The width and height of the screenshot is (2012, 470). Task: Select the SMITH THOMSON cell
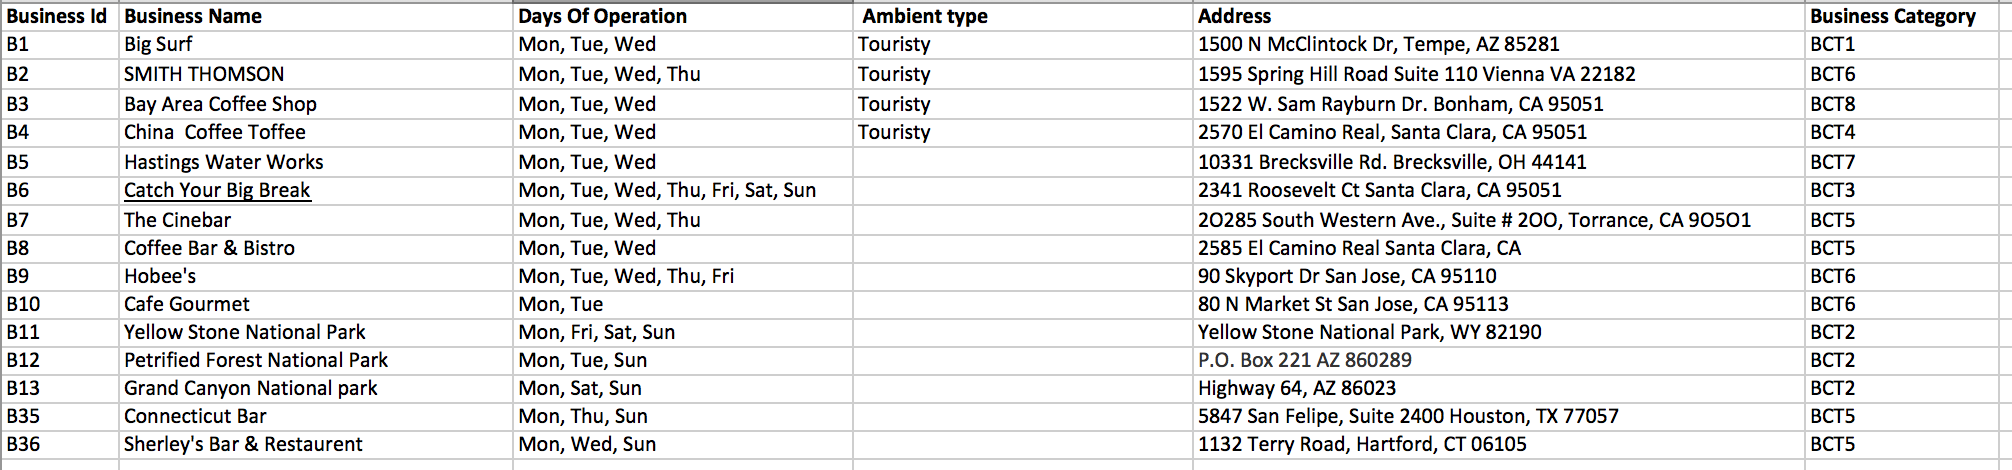(315, 74)
